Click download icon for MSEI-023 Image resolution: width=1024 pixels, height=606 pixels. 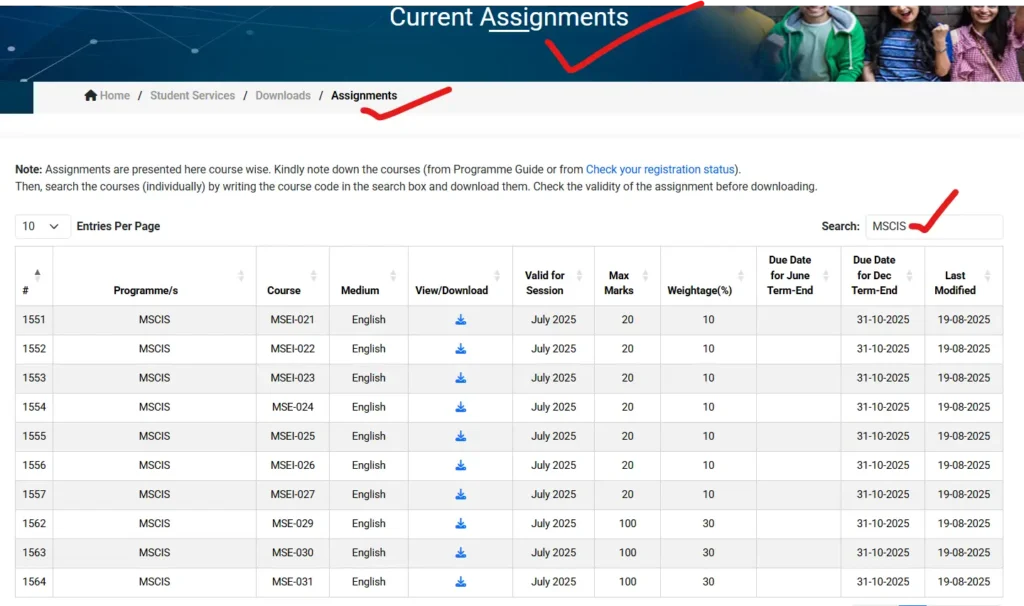[x=461, y=378]
